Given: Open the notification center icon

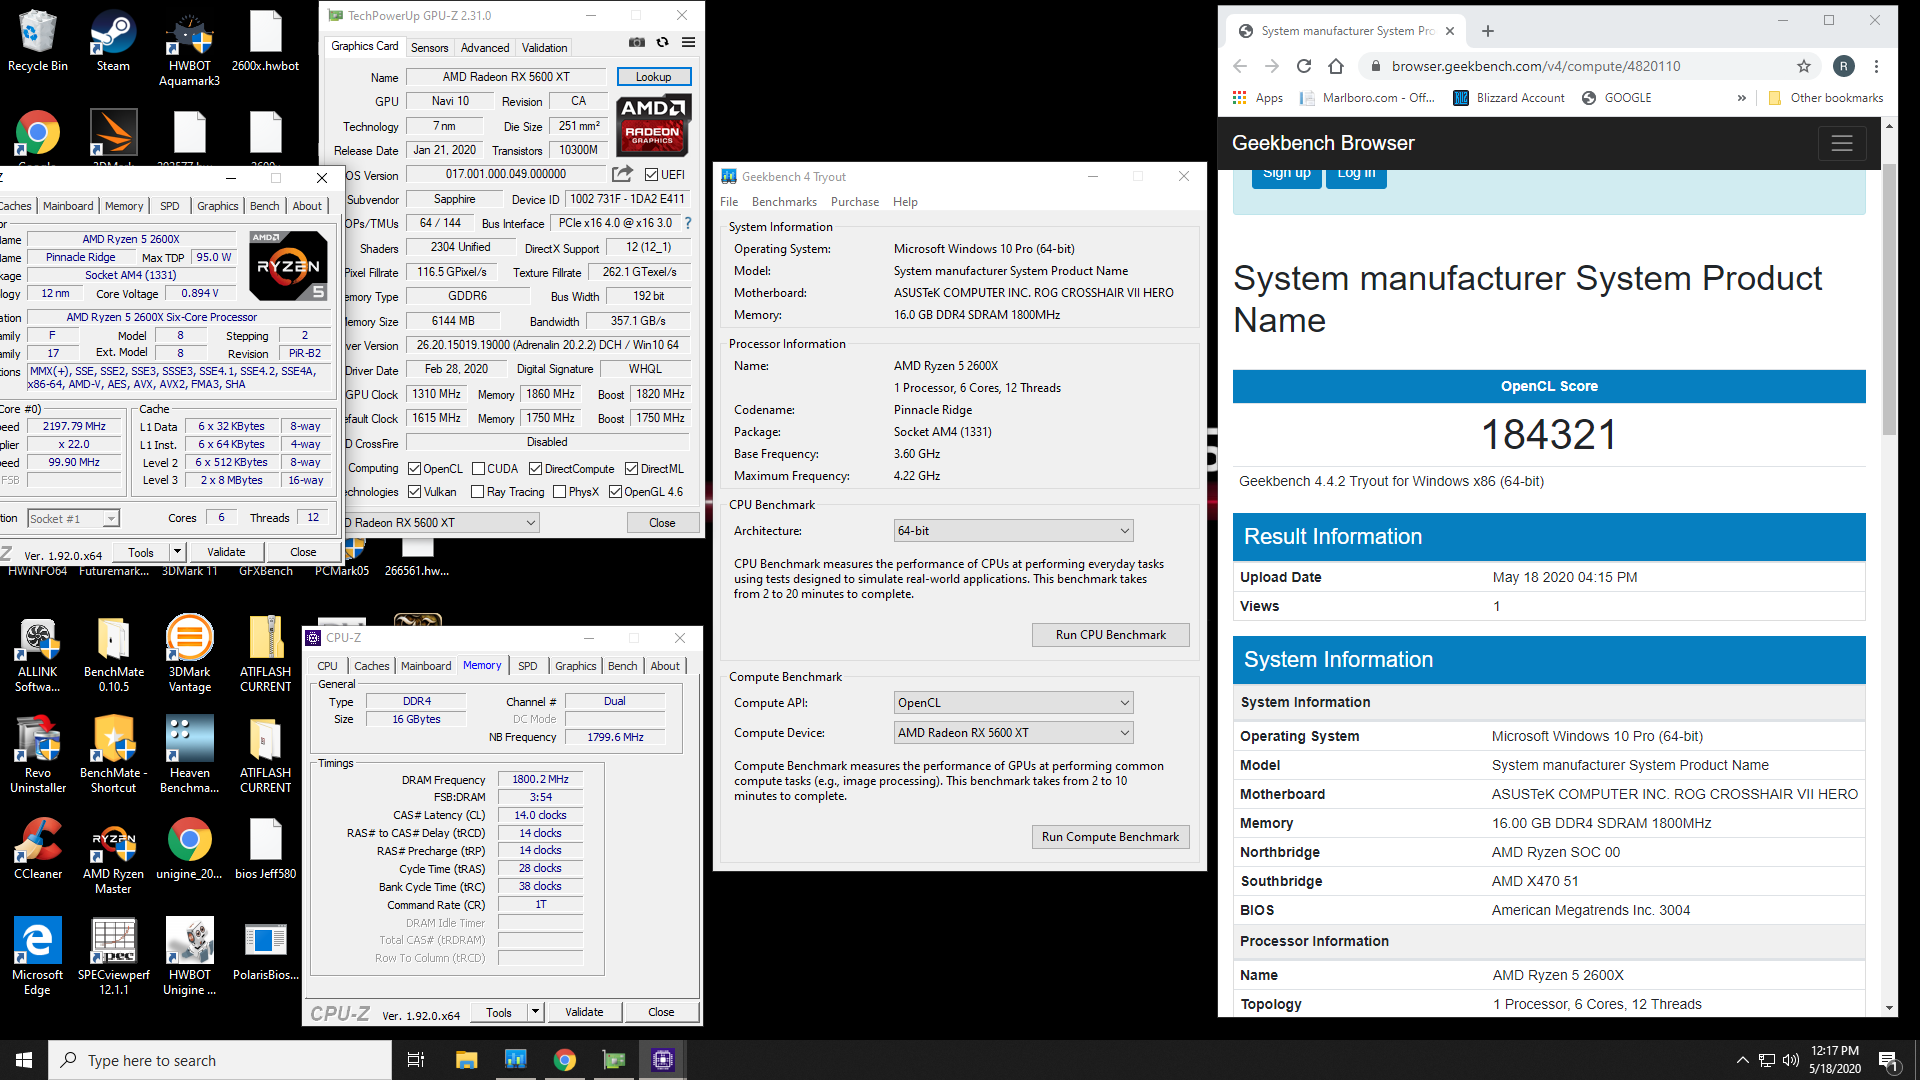Looking at the screenshot, I should coord(1888,1061).
